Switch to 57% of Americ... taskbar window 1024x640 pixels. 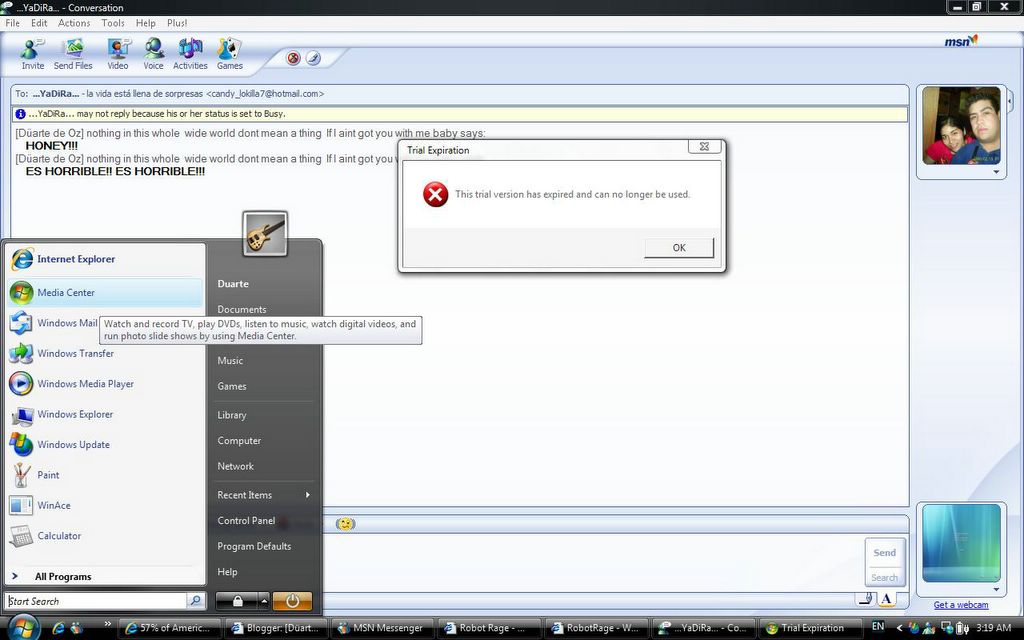pos(168,628)
